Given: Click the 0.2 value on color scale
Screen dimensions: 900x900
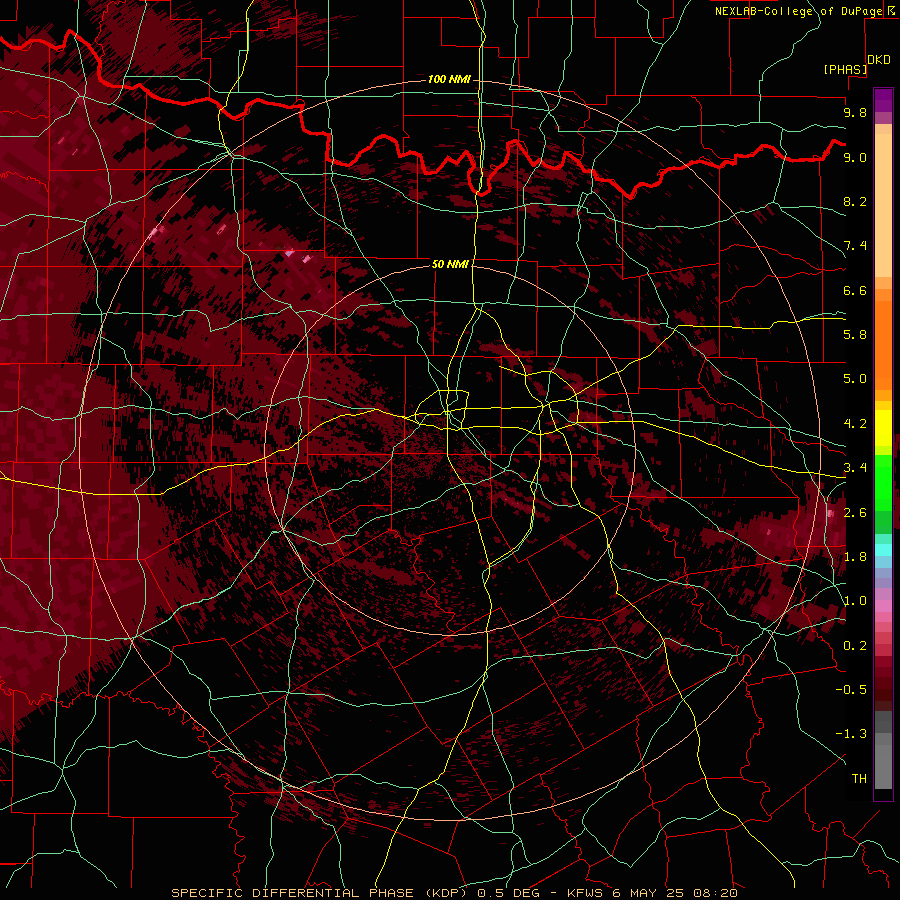Looking at the screenshot, I should 855,646.
